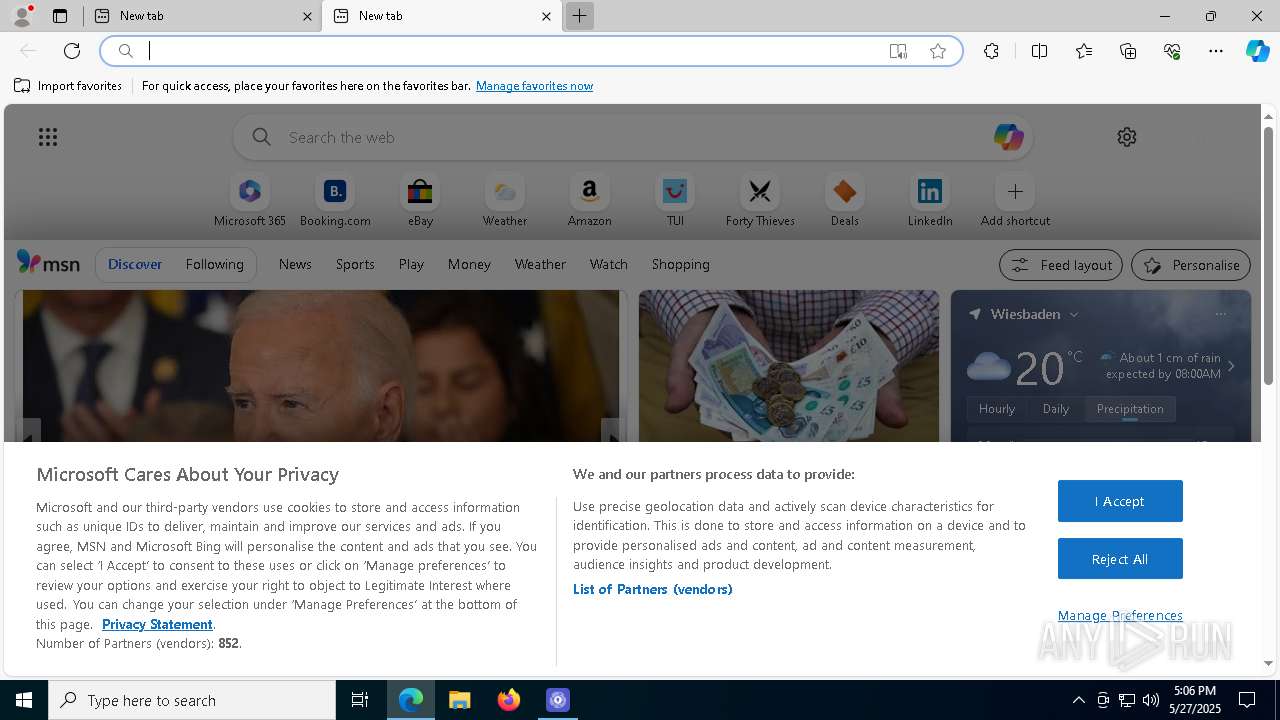This screenshot has width=1280, height=720.
Task: Open the Extensions puzzle icon
Action: click(x=991, y=51)
